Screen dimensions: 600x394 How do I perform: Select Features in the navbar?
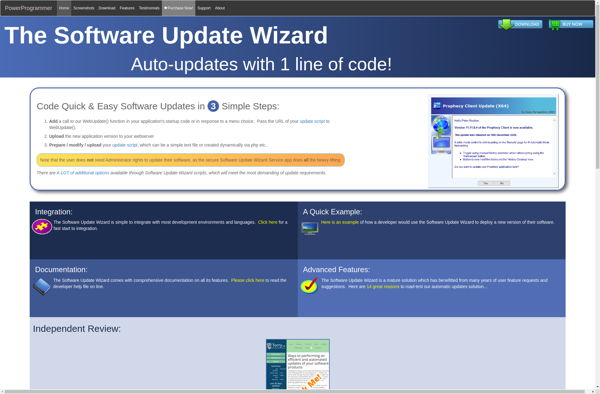127,8
